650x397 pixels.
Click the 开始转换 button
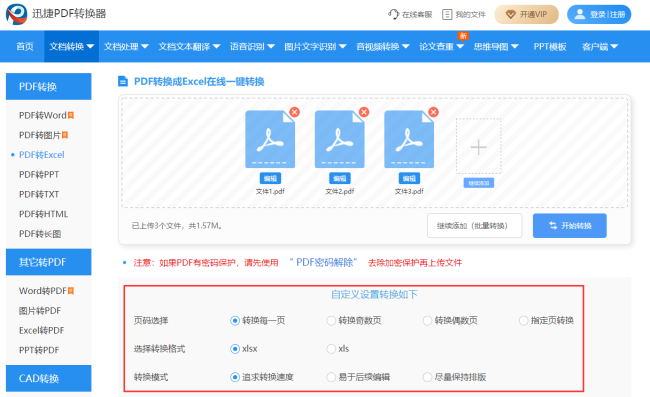[570, 226]
